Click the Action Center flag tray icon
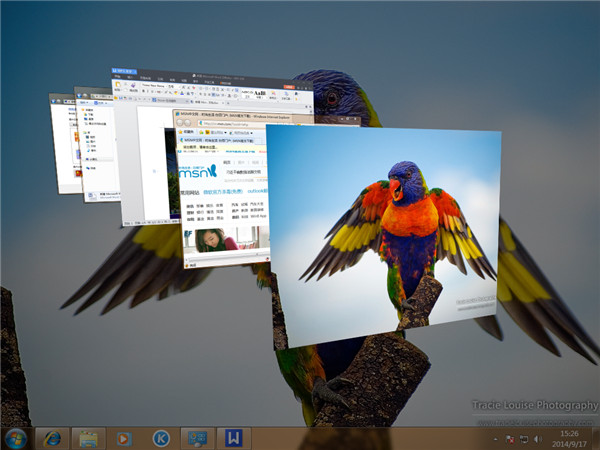 coord(509,438)
